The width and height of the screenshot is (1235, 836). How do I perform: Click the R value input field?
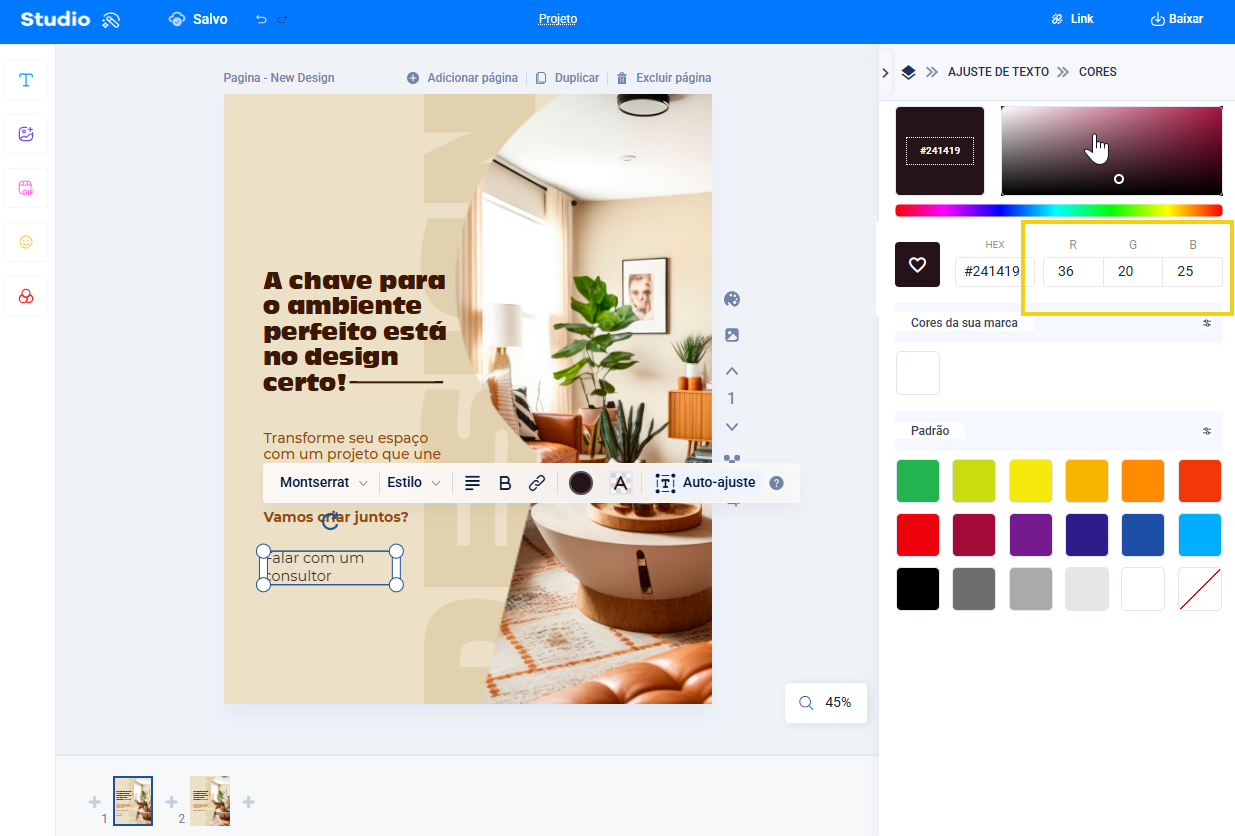(1073, 271)
